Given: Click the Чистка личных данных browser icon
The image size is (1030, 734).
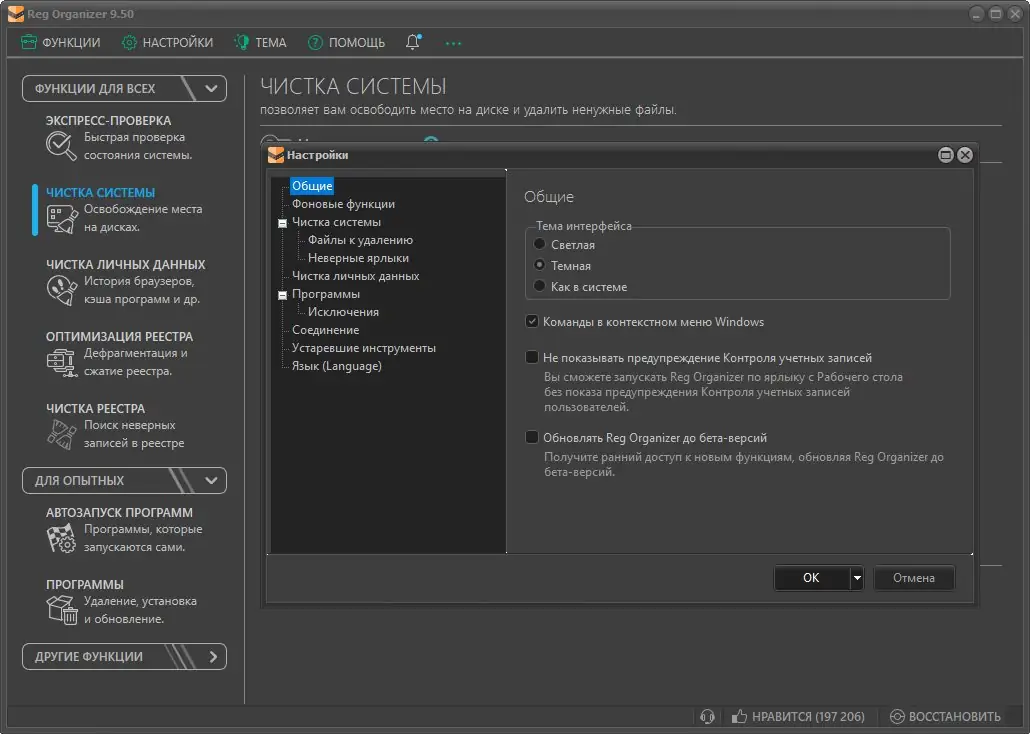Looking at the screenshot, I should [61, 290].
